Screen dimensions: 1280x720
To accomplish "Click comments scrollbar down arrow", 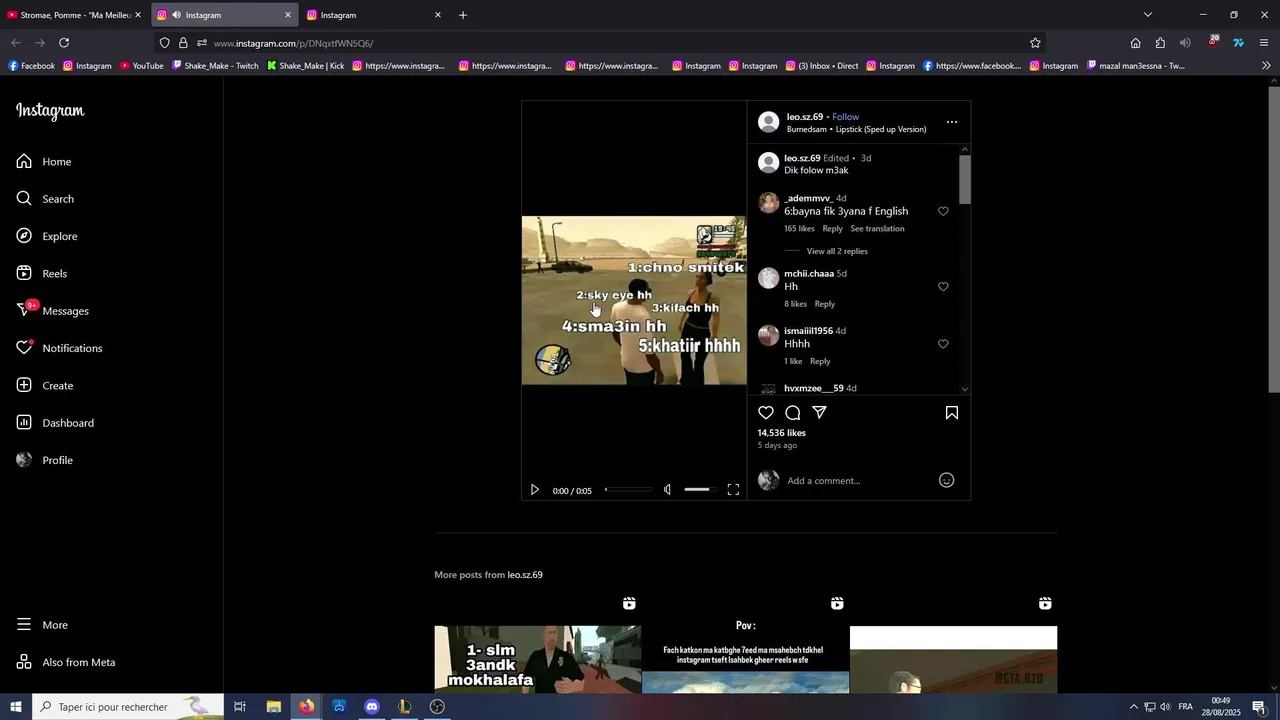I will pos(965,389).
